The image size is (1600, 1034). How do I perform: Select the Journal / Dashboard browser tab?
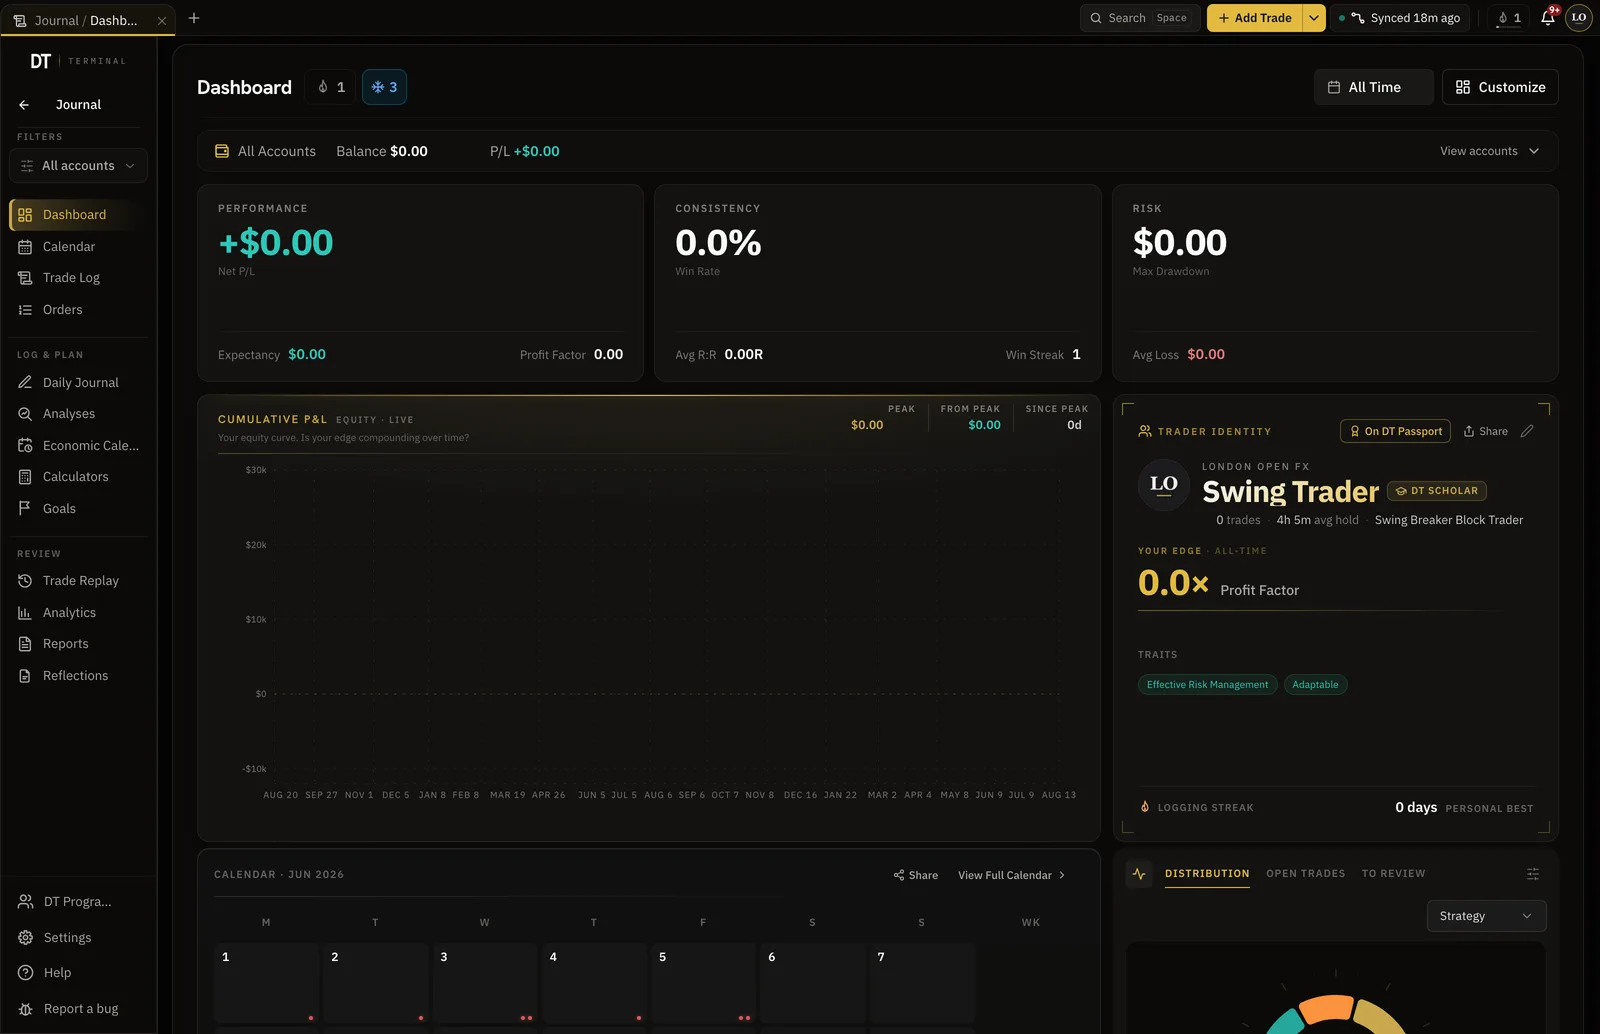(87, 20)
